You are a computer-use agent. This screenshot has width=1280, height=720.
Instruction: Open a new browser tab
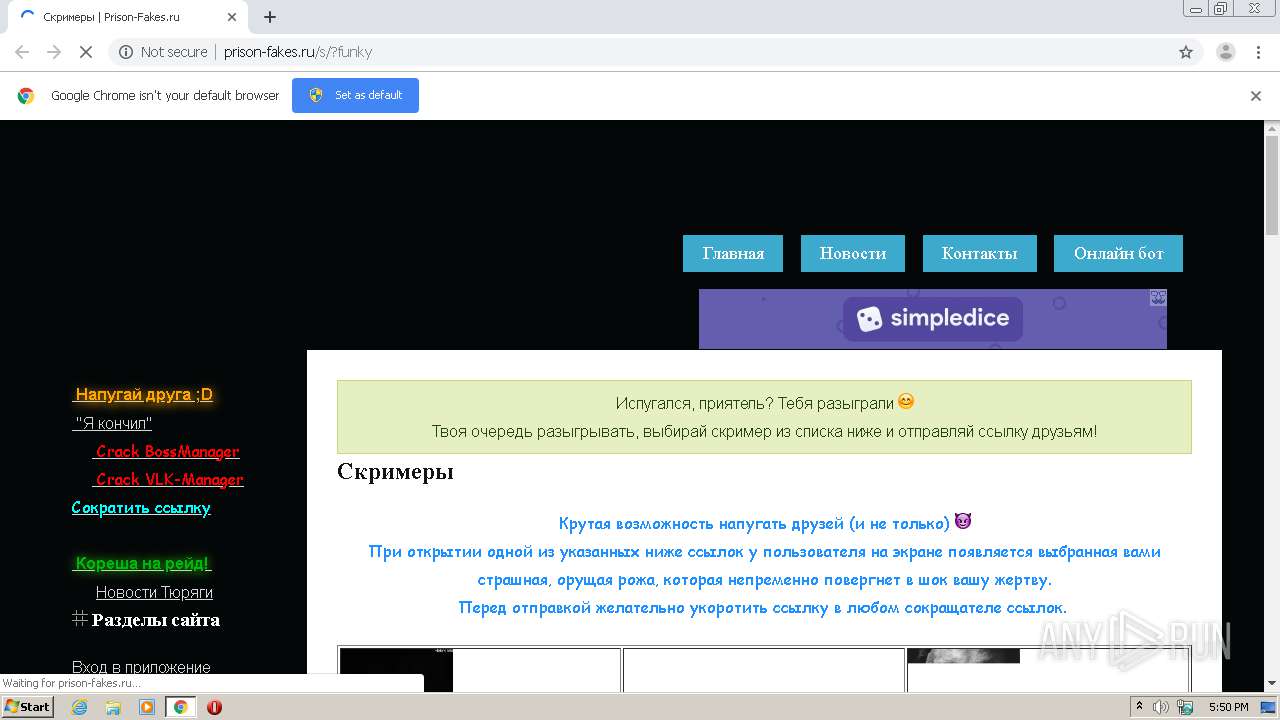click(x=270, y=17)
